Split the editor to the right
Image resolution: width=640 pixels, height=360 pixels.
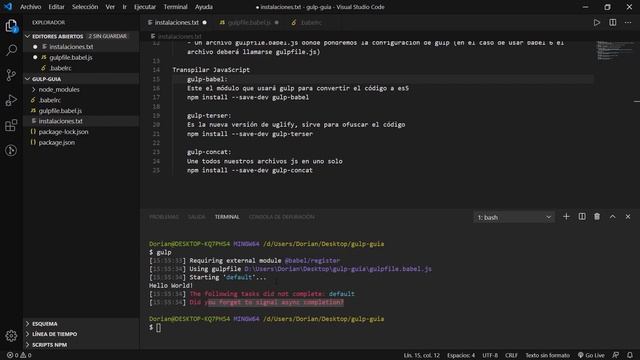click(613, 22)
